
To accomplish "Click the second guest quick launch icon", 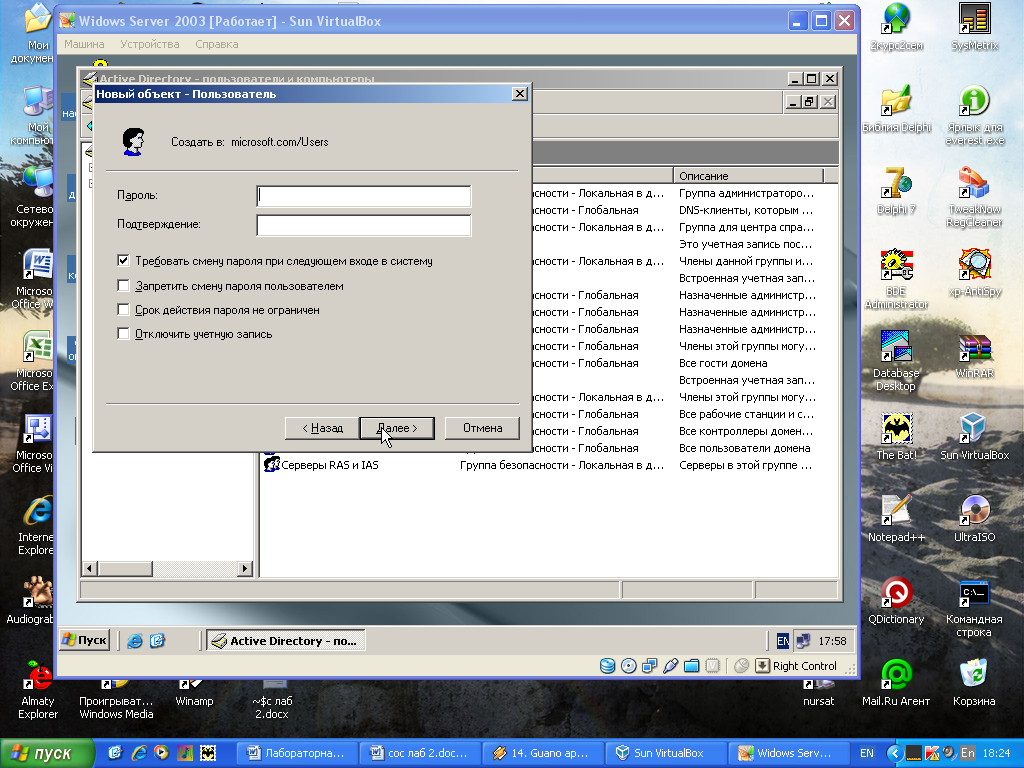I will pos(157,641).
